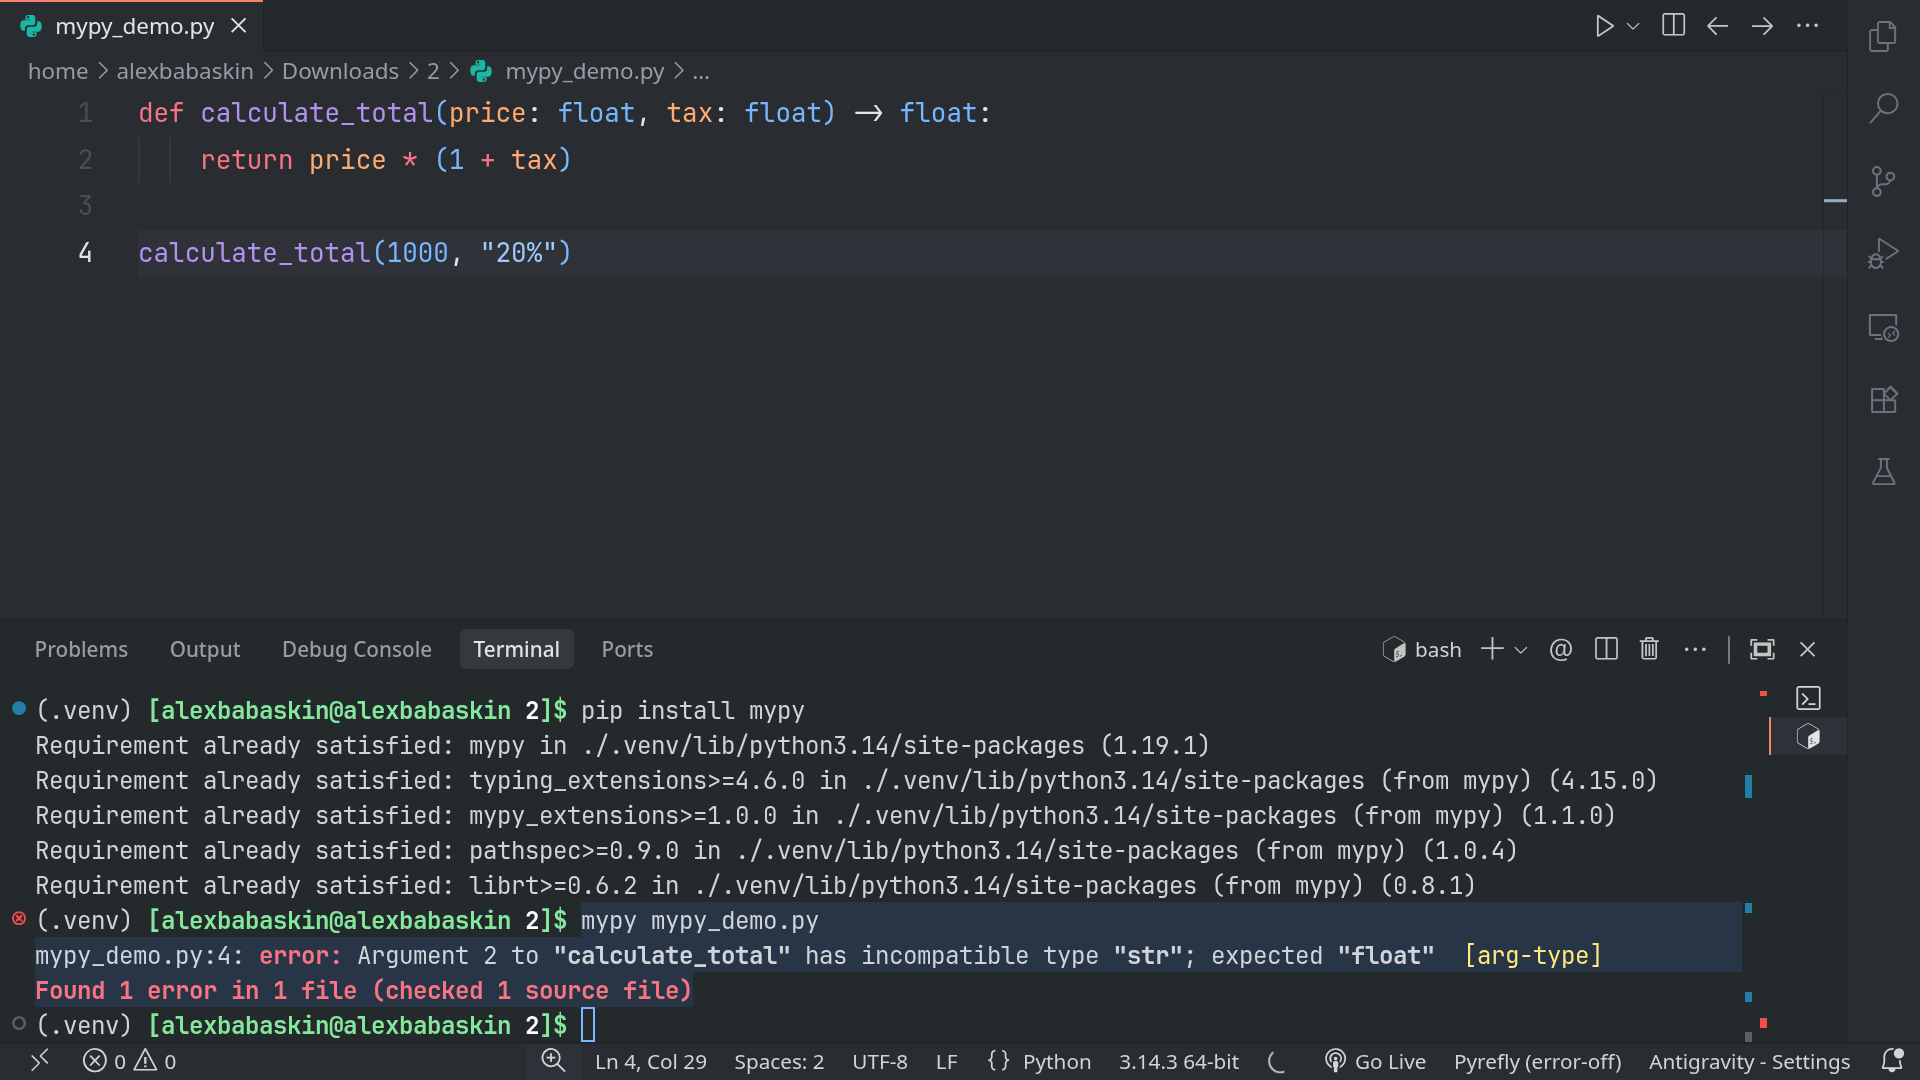This screenshot has height=1080, width=1920.
Task: Open the Source Control view icon
Action: click(1883, 181)
